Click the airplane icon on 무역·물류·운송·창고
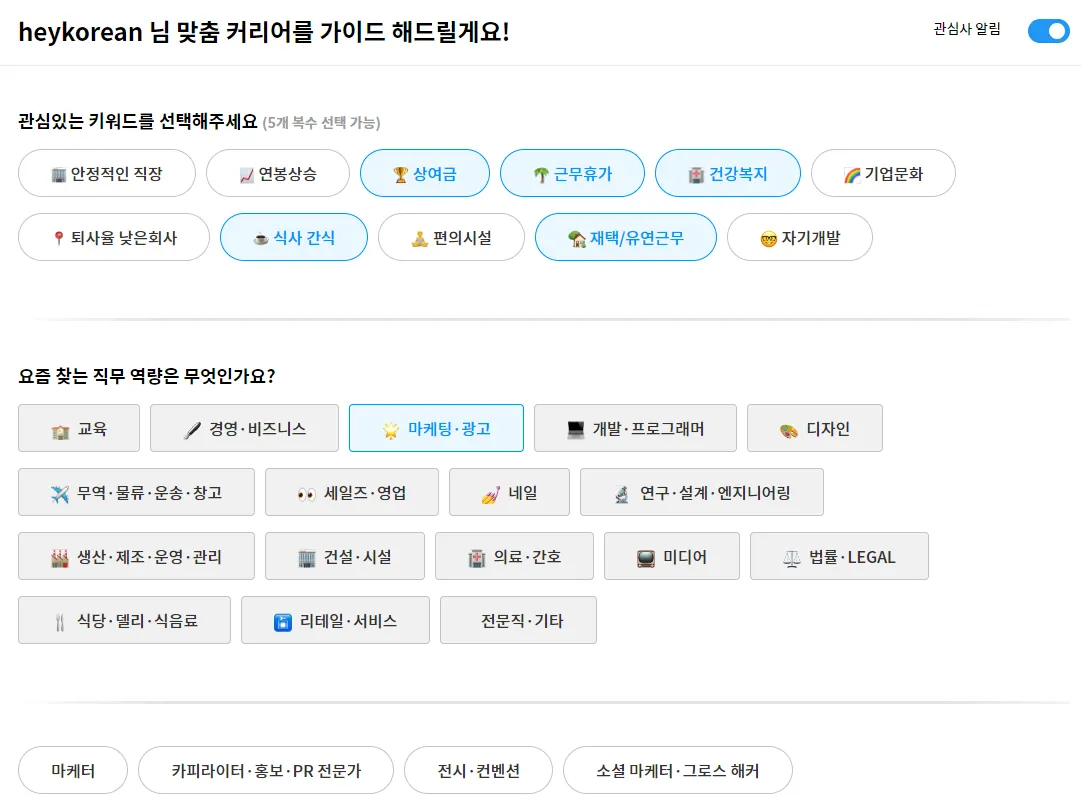The width and height of the screenshot is (1081, 801). (x=60, y=494)
